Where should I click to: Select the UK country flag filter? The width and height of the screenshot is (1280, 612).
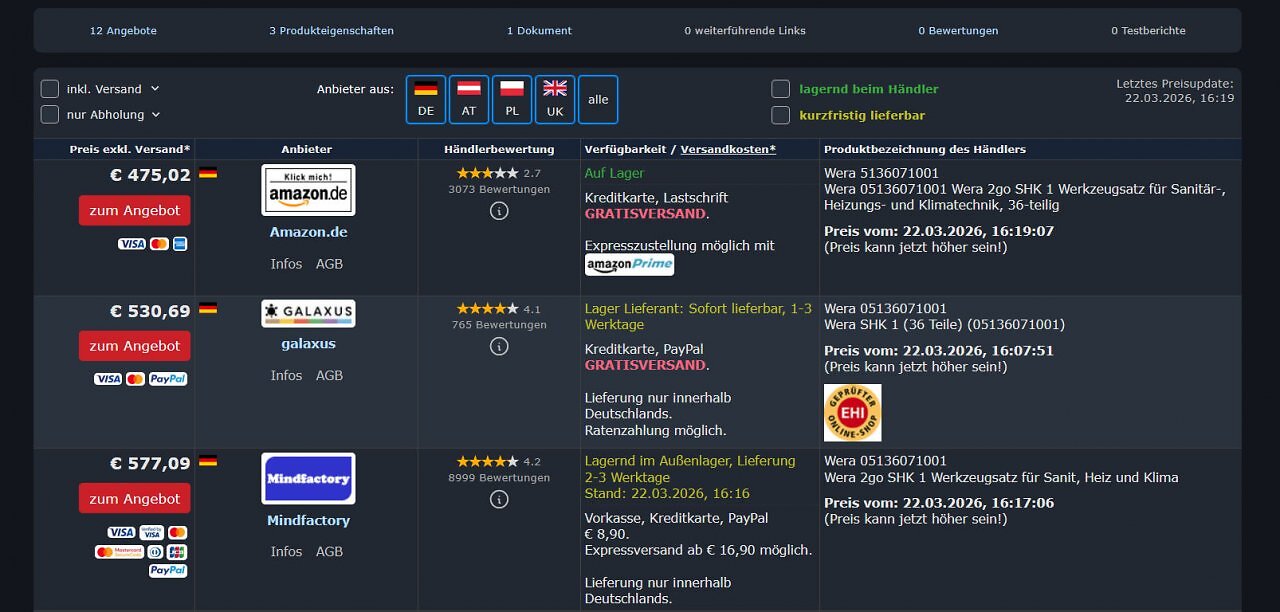tap(555, 100)
